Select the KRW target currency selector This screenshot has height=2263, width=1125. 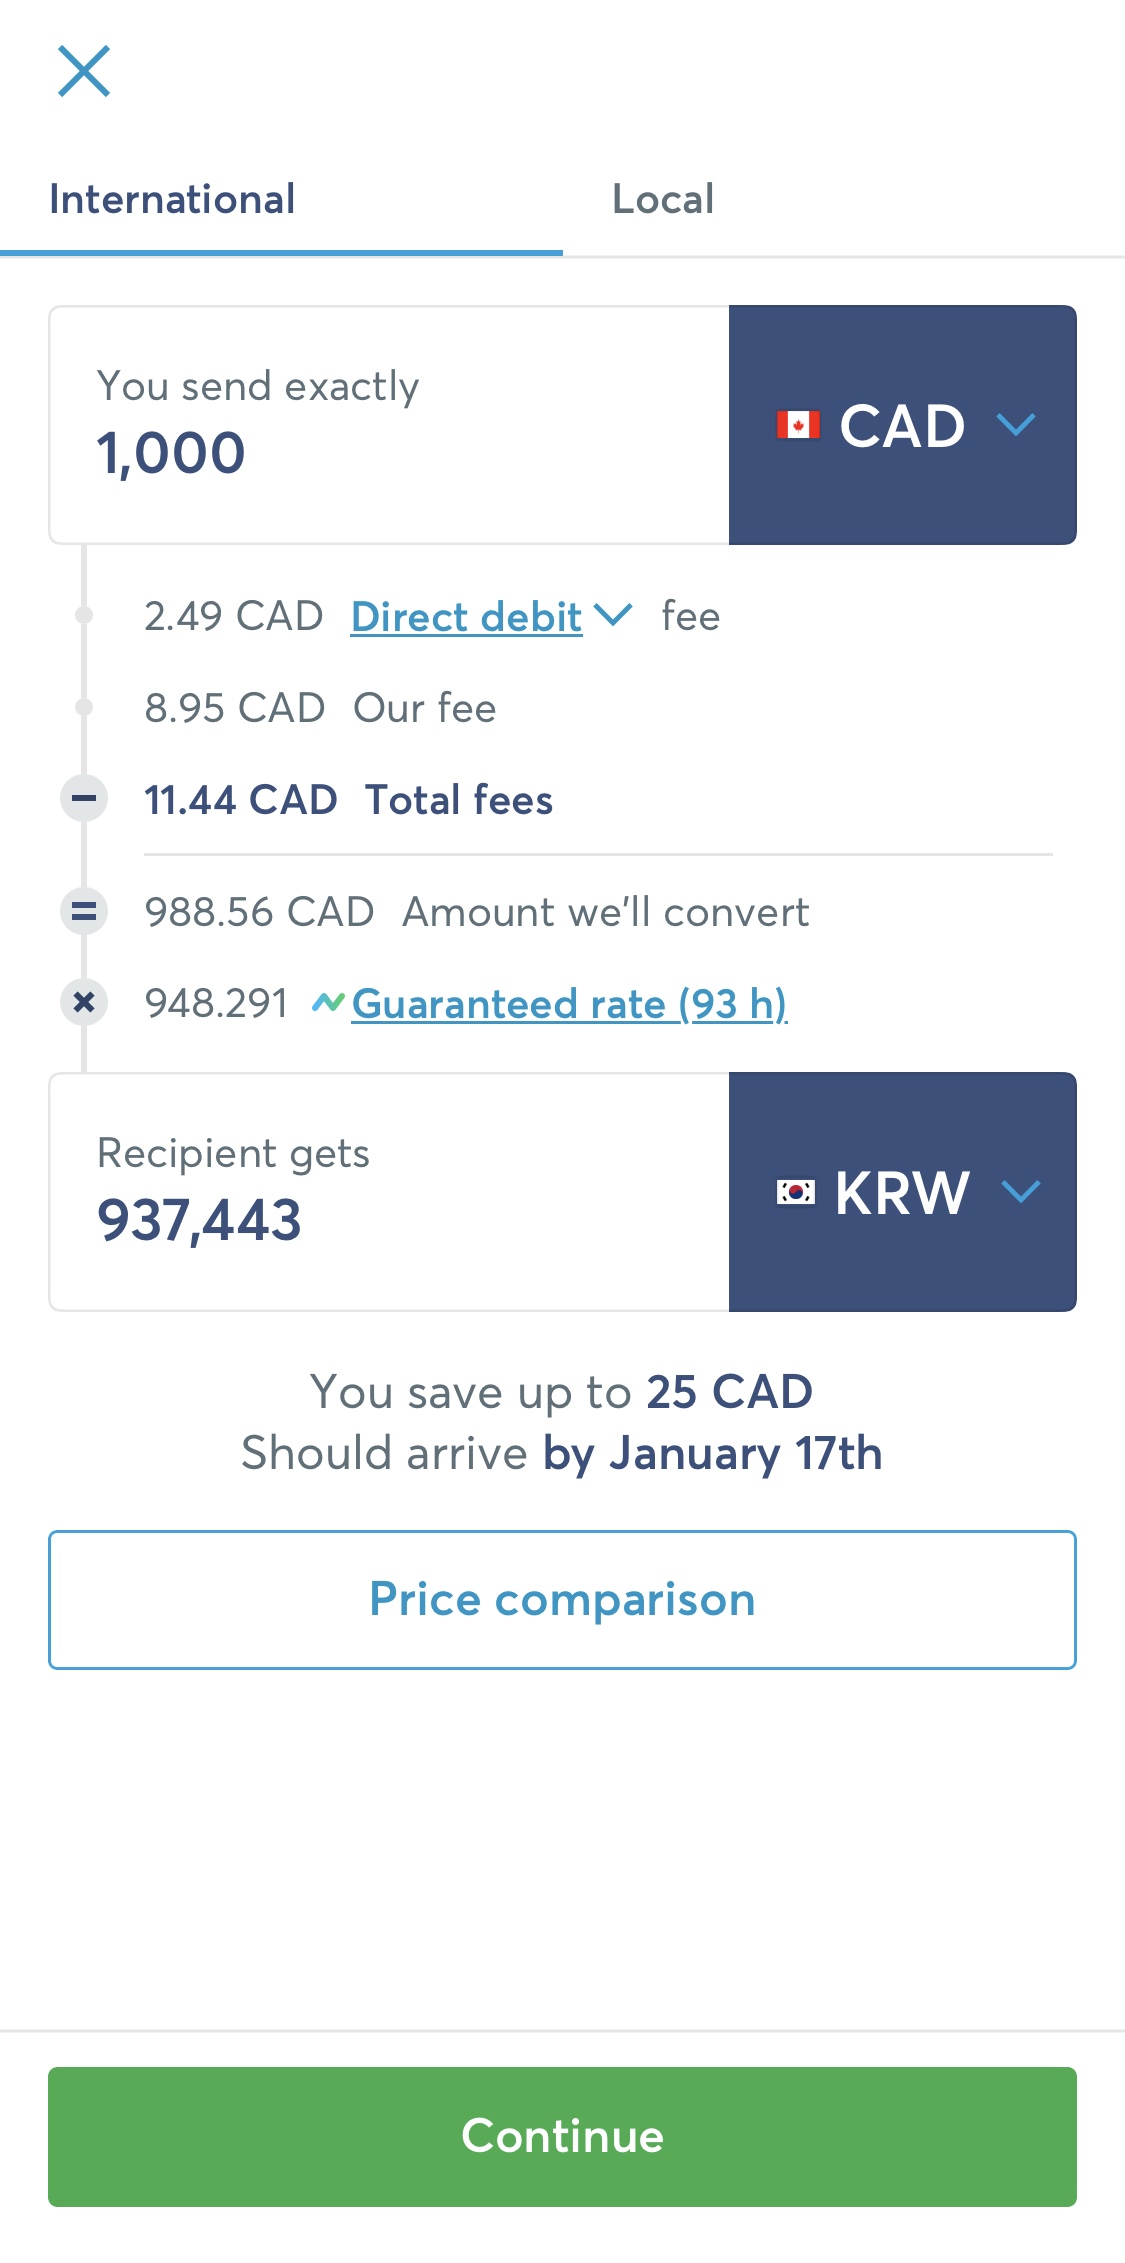point(903,1192)
